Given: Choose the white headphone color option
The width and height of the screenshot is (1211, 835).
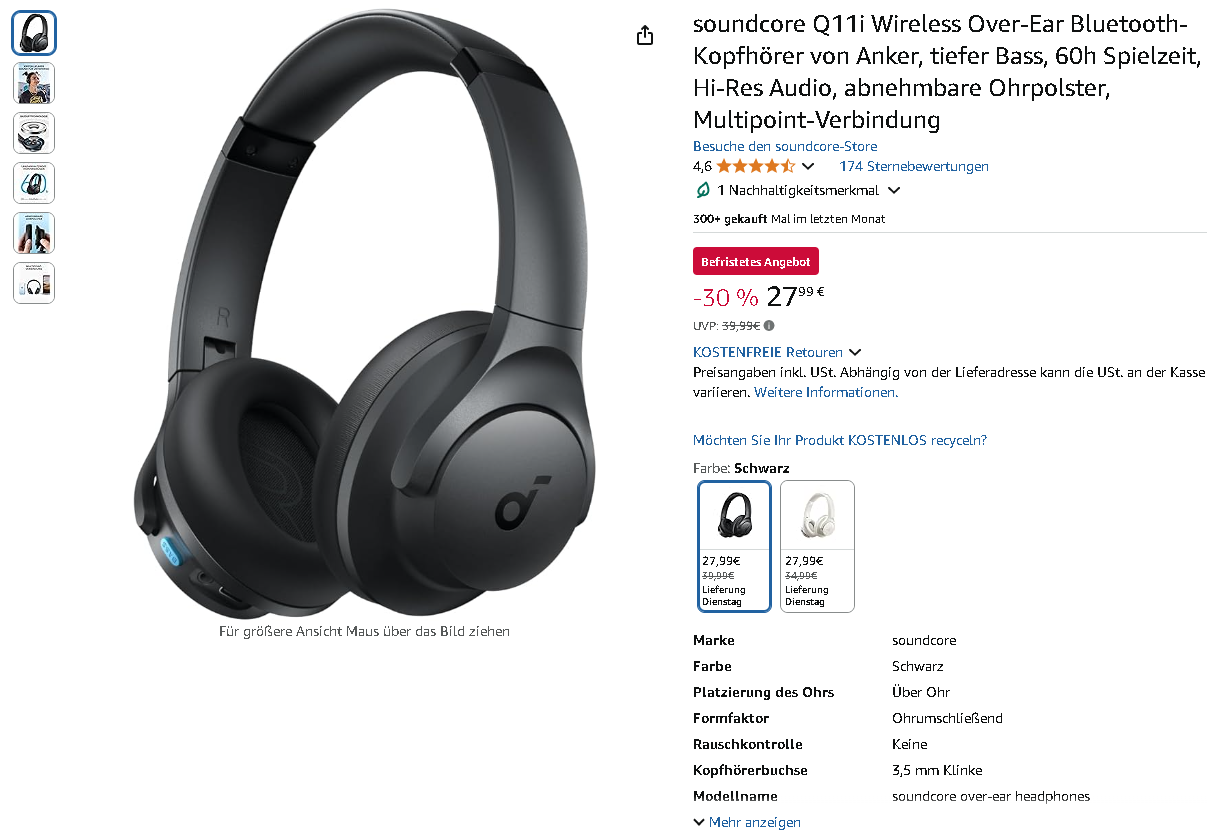Looking at the screenshot, I should click(817, 546).
